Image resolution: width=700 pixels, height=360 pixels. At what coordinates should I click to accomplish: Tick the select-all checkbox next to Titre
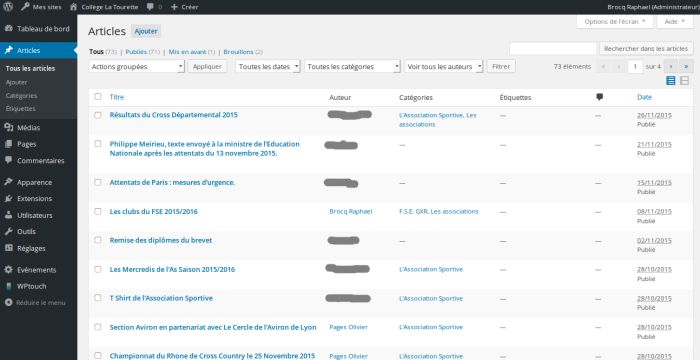pyautogui.click(x=98, y=97)
